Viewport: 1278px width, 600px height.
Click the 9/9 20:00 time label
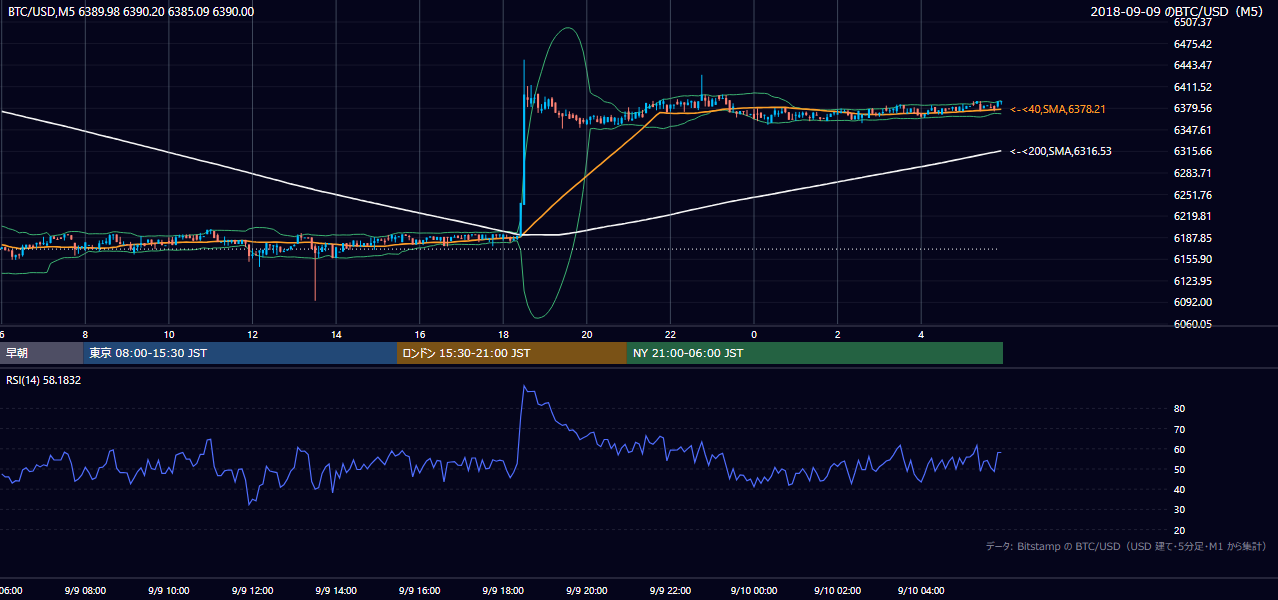click(587, 590)
